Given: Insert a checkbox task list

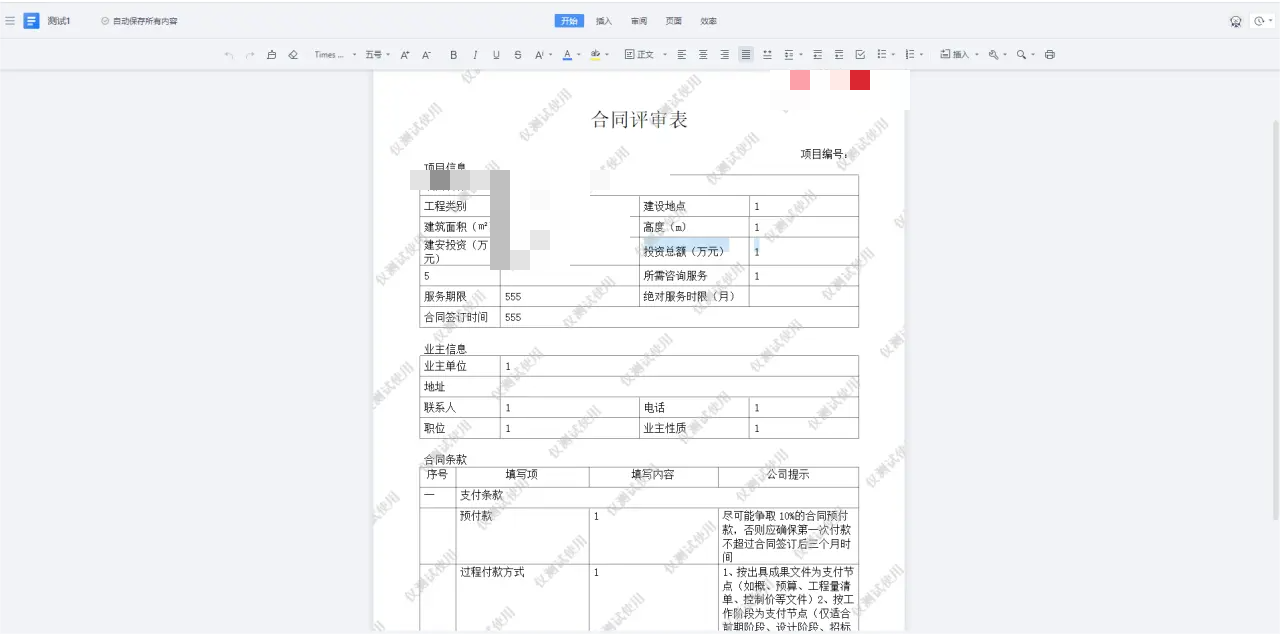Looking at the screenshot, I should click(x=860, y=55).
